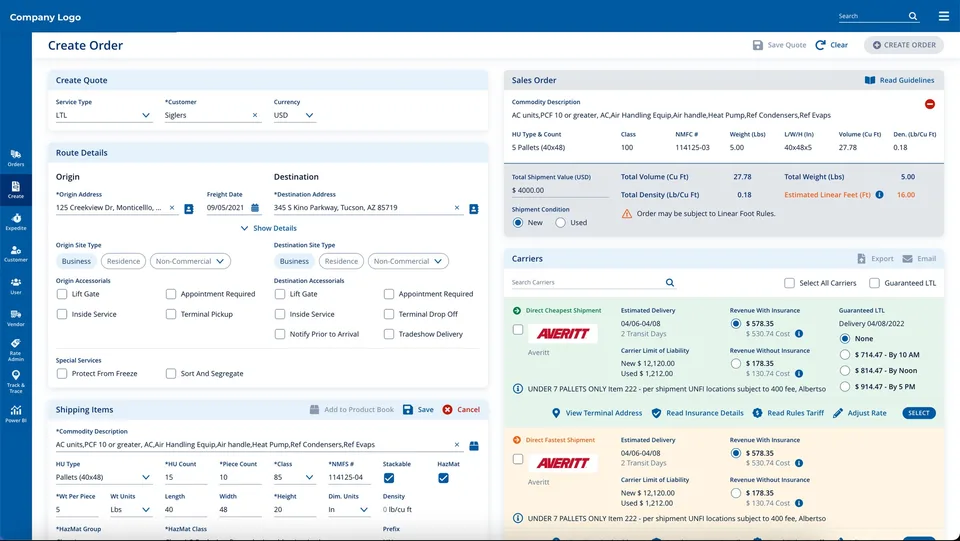Open the Wt Units Lbs dropdown

(130, 509)
